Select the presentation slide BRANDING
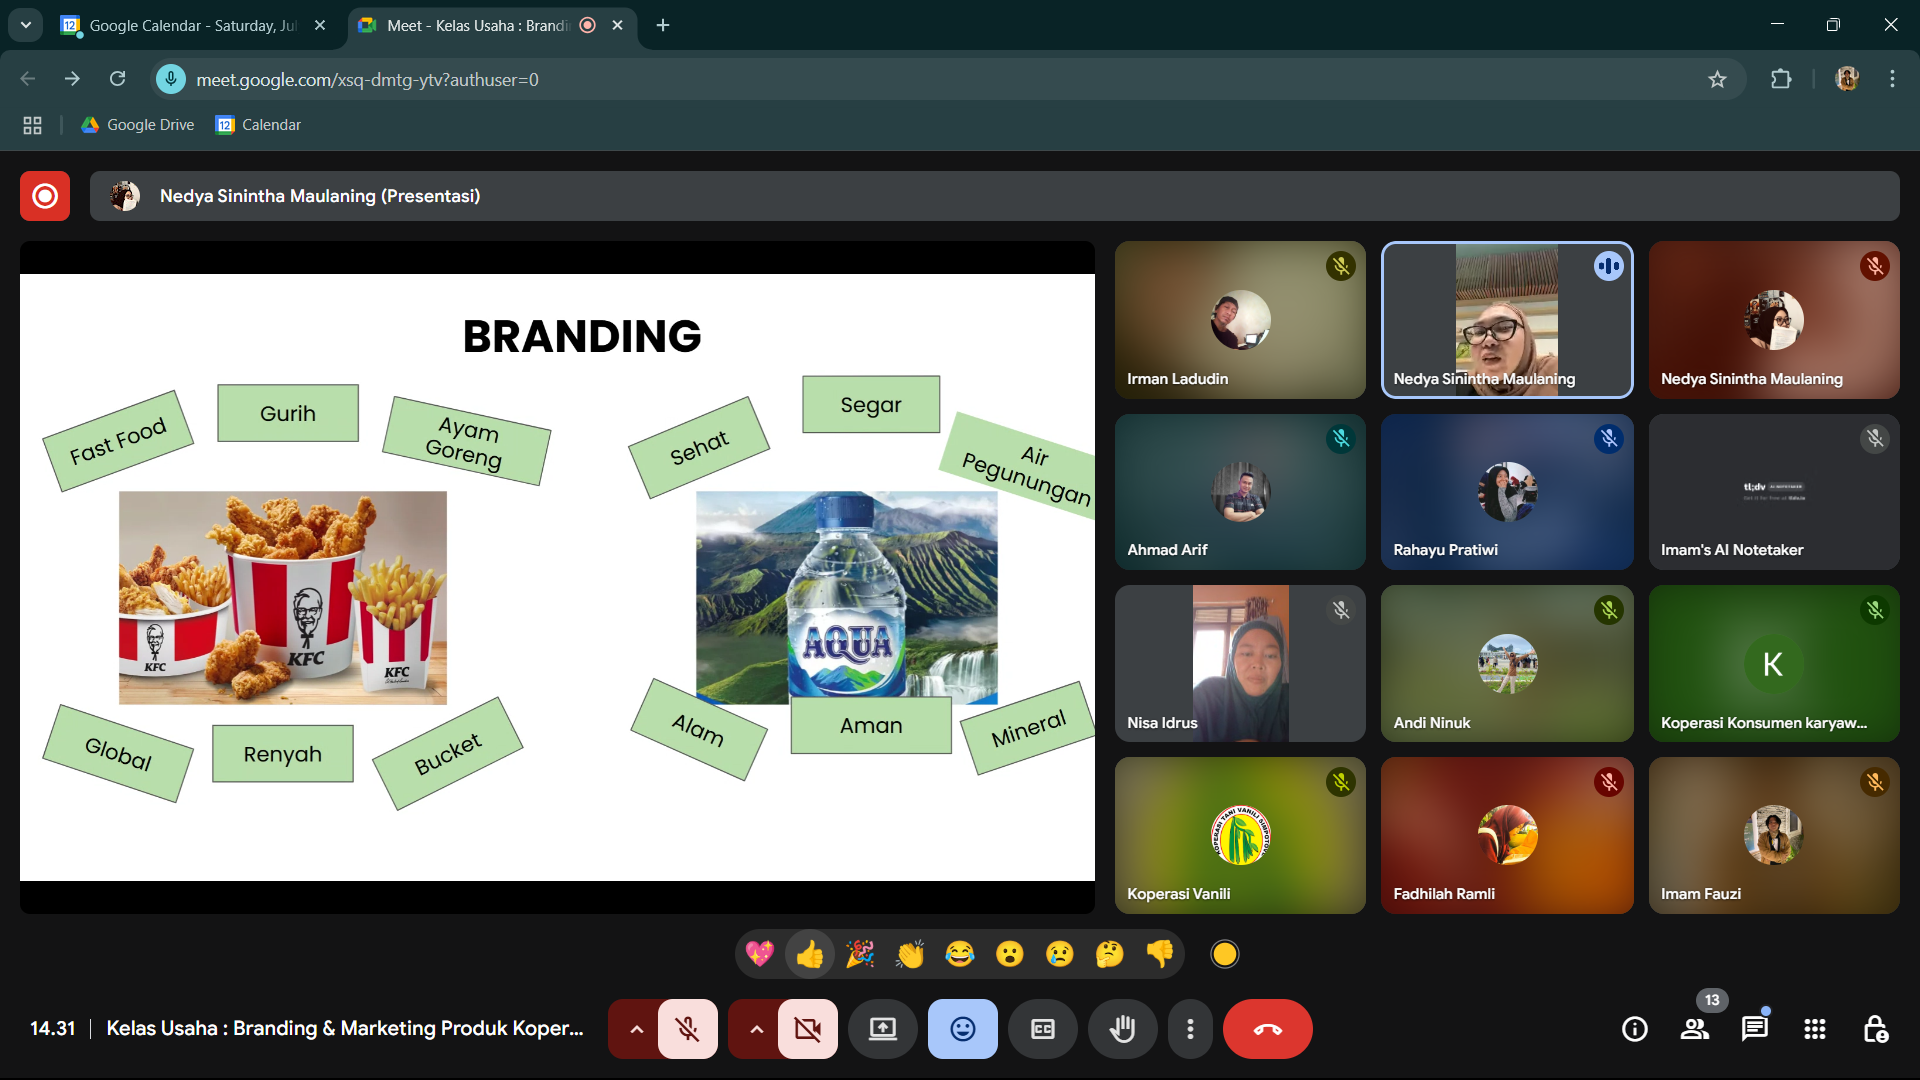1920x1080 pixels. pos(557,577)
